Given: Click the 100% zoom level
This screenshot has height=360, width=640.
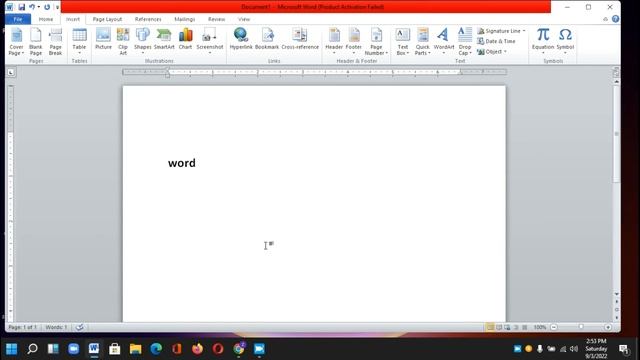Looking at the screenshot, I should pyautogui.click(x=540, y=327).
